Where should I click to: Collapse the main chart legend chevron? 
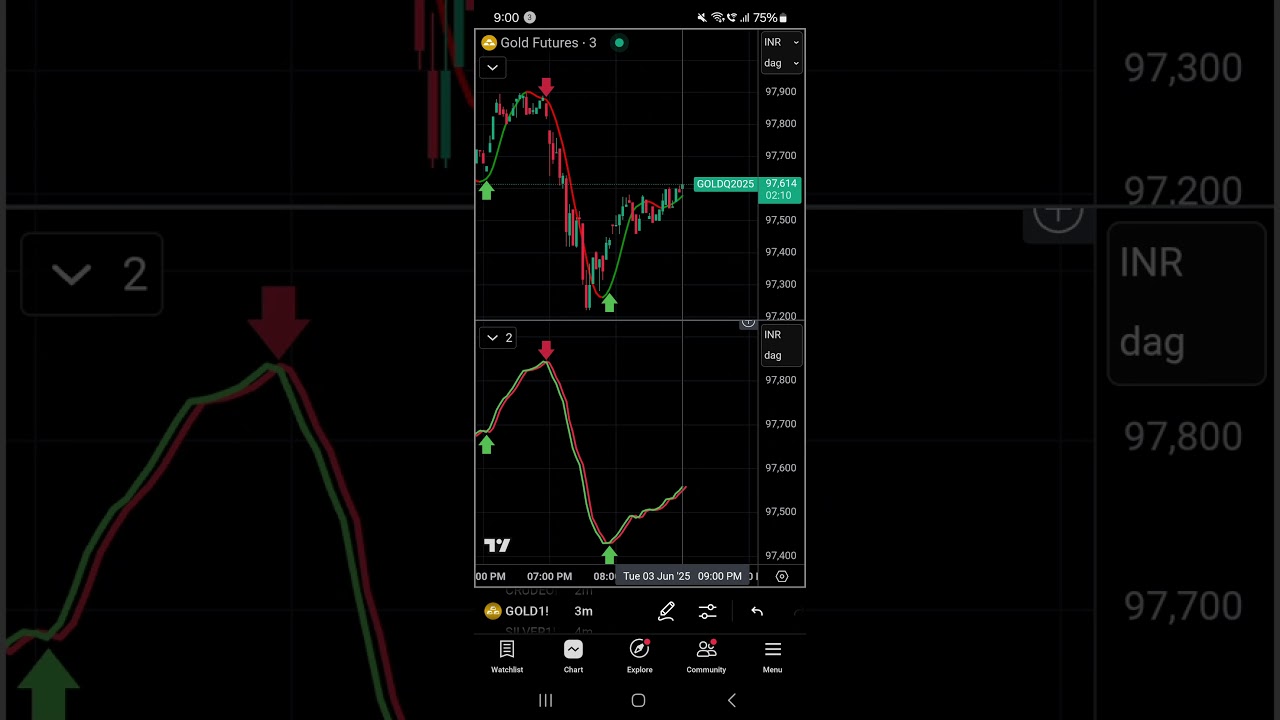click(492, 68)
